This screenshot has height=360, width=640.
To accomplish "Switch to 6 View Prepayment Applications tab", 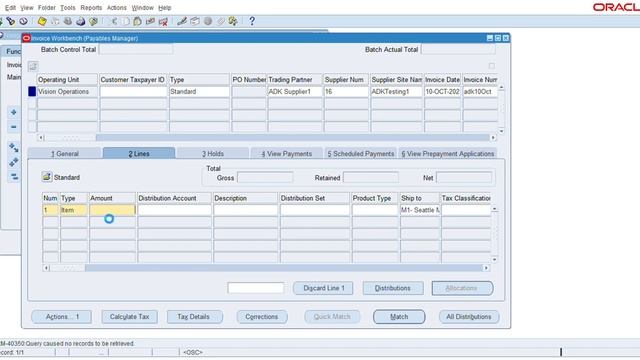I will [448, 153].
